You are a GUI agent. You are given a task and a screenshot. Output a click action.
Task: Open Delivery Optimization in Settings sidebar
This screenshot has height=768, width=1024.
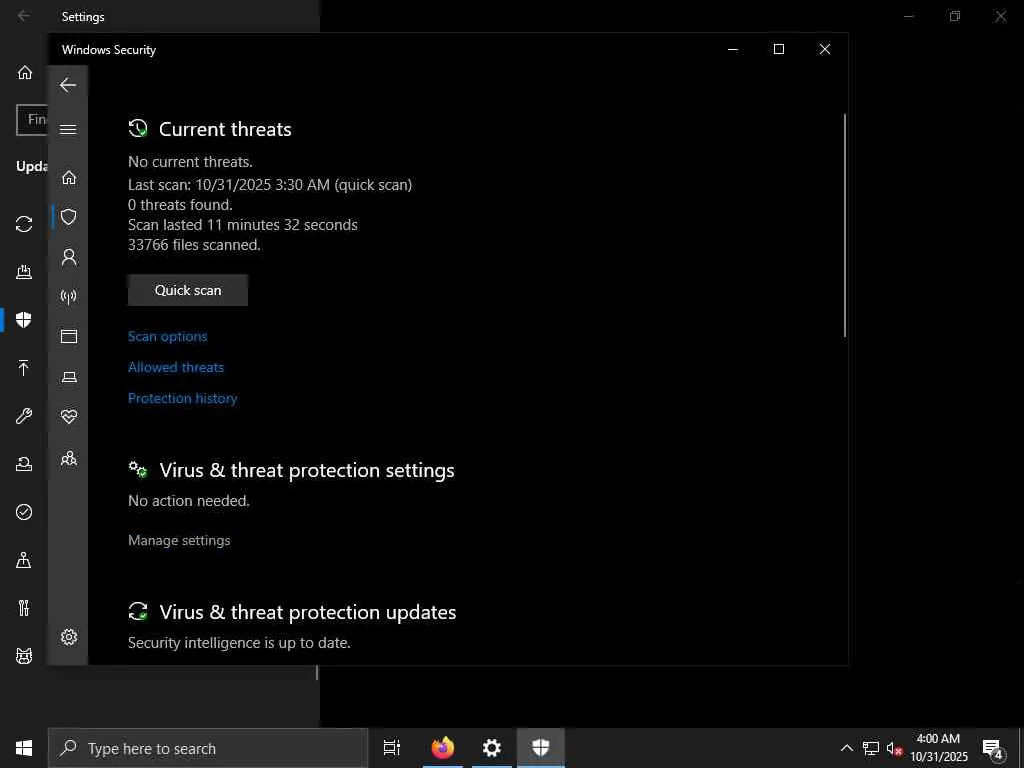click(24, 272)
